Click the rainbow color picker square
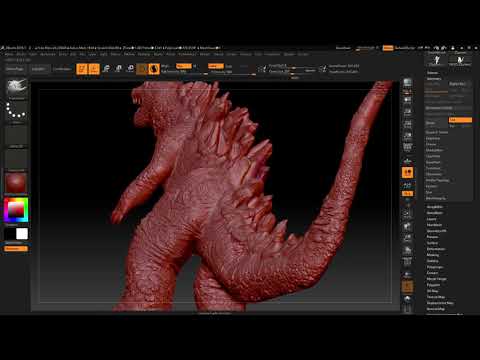 (16, 210)
